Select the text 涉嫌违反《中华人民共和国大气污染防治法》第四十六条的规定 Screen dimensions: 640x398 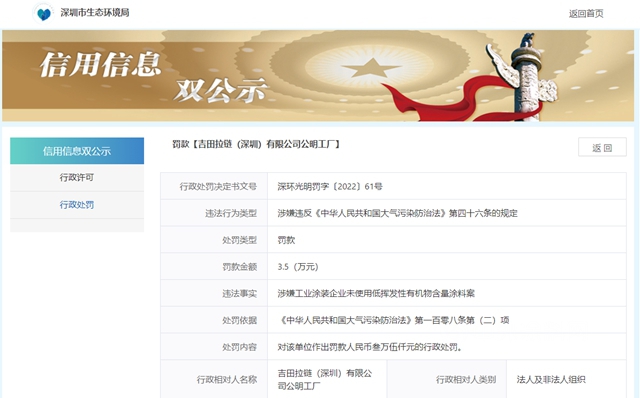[398, 213]
